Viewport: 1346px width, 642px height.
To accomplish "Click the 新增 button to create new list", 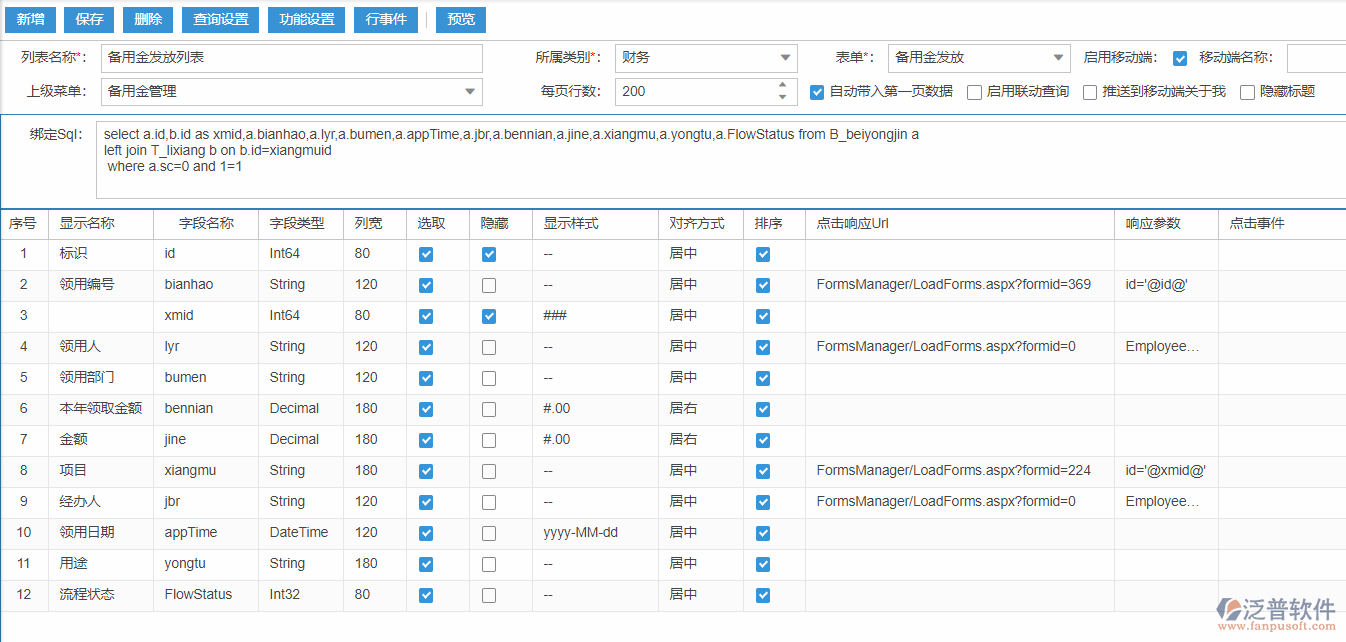I will [x=29, y=19].
